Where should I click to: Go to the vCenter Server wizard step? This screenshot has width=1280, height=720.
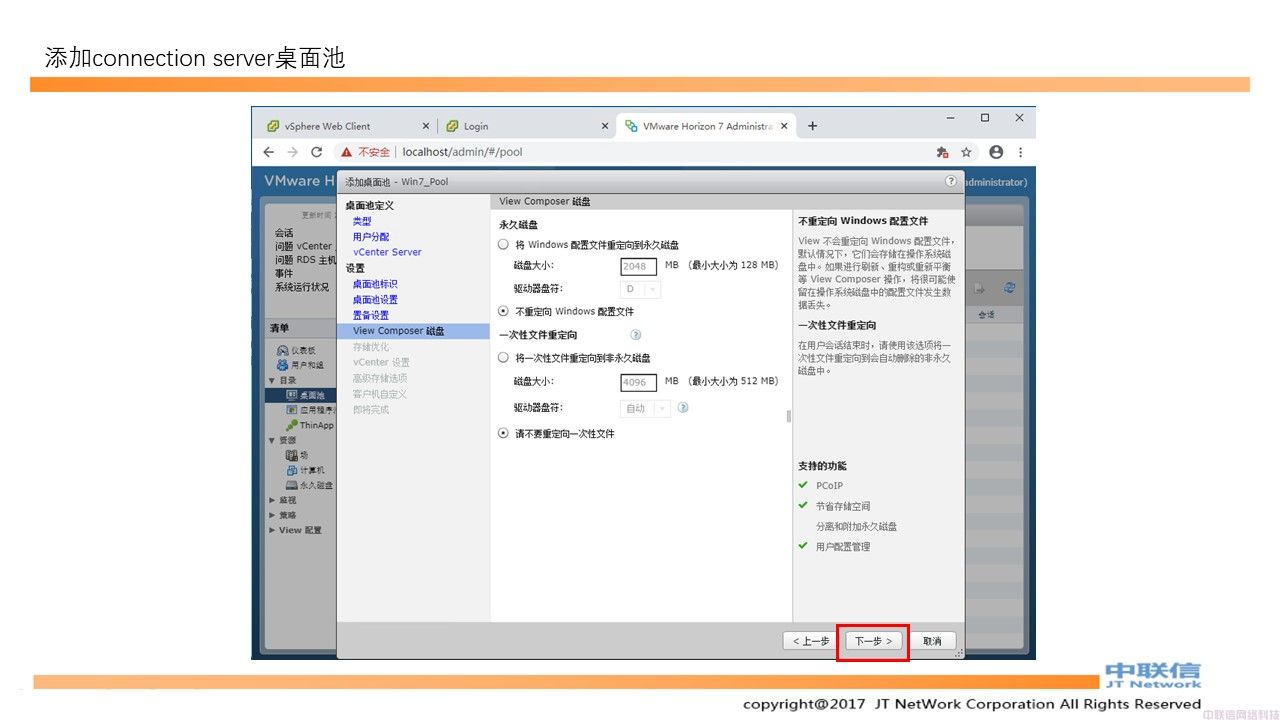pyautogui.click(x=387, y=252)
